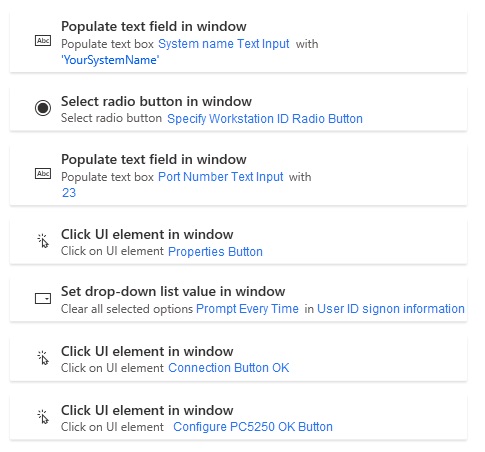Click the Abc icon of Port Number action
The height and width of the screenshot is (452, 485).
(43, 174)
